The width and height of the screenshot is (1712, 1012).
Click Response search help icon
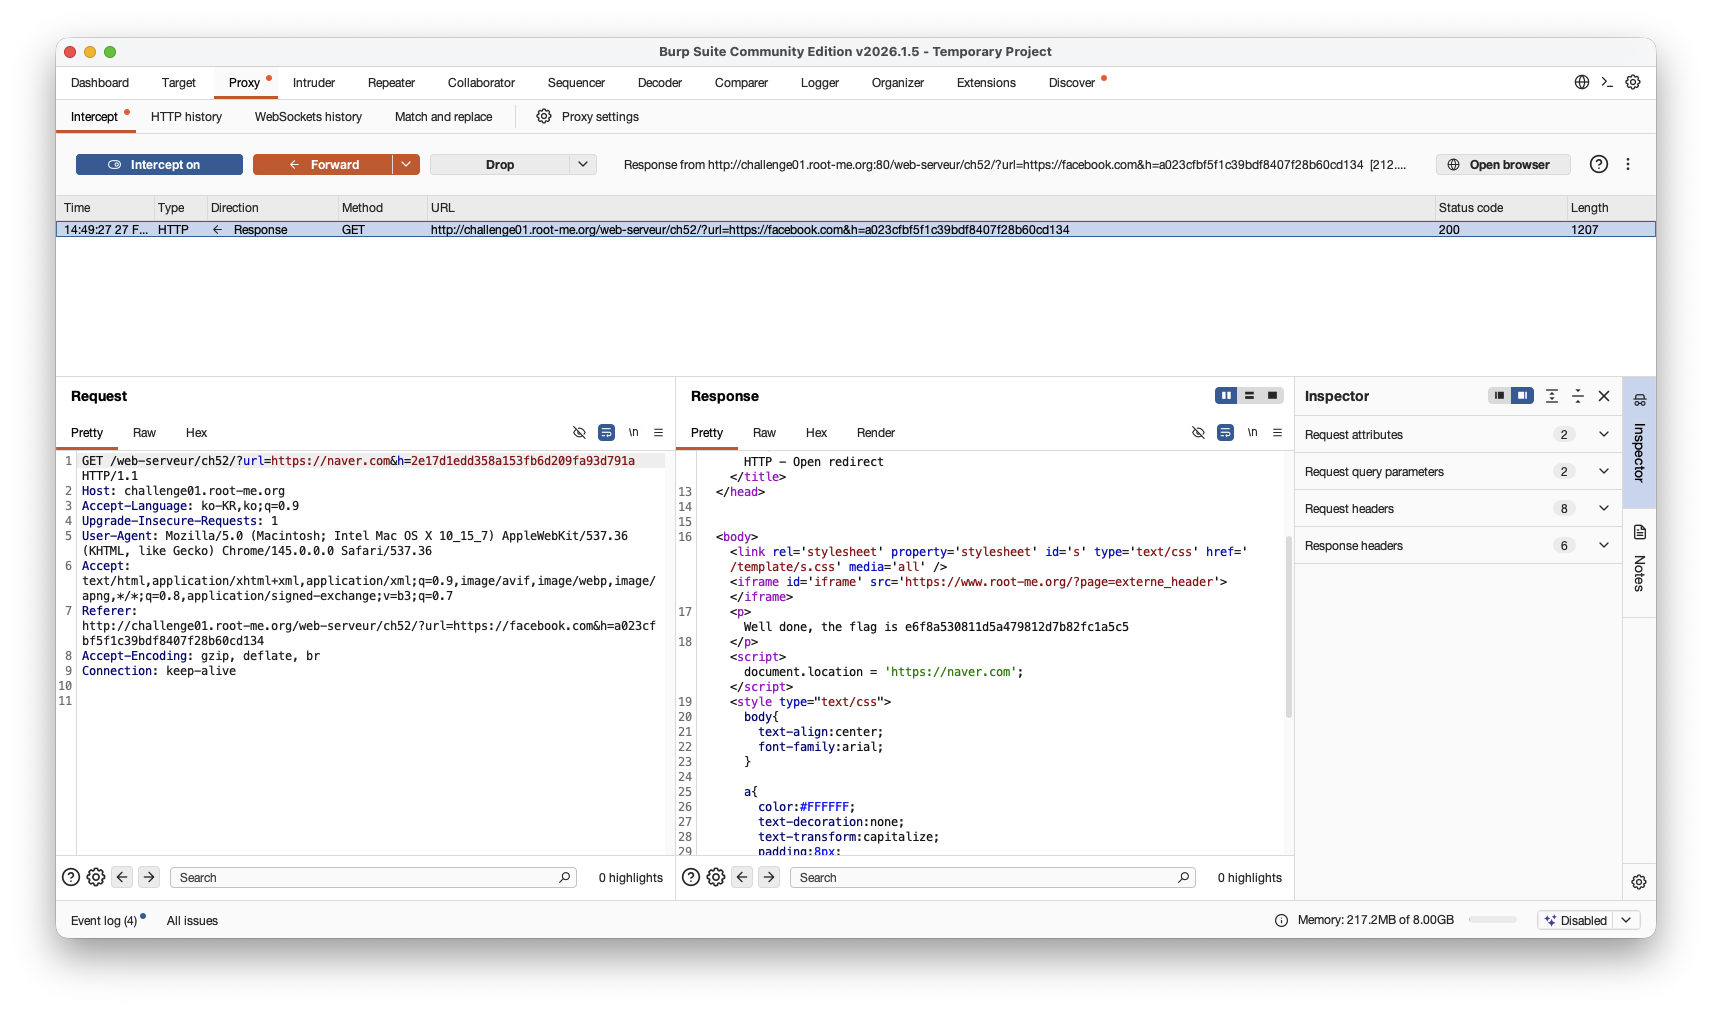(691, 877)
